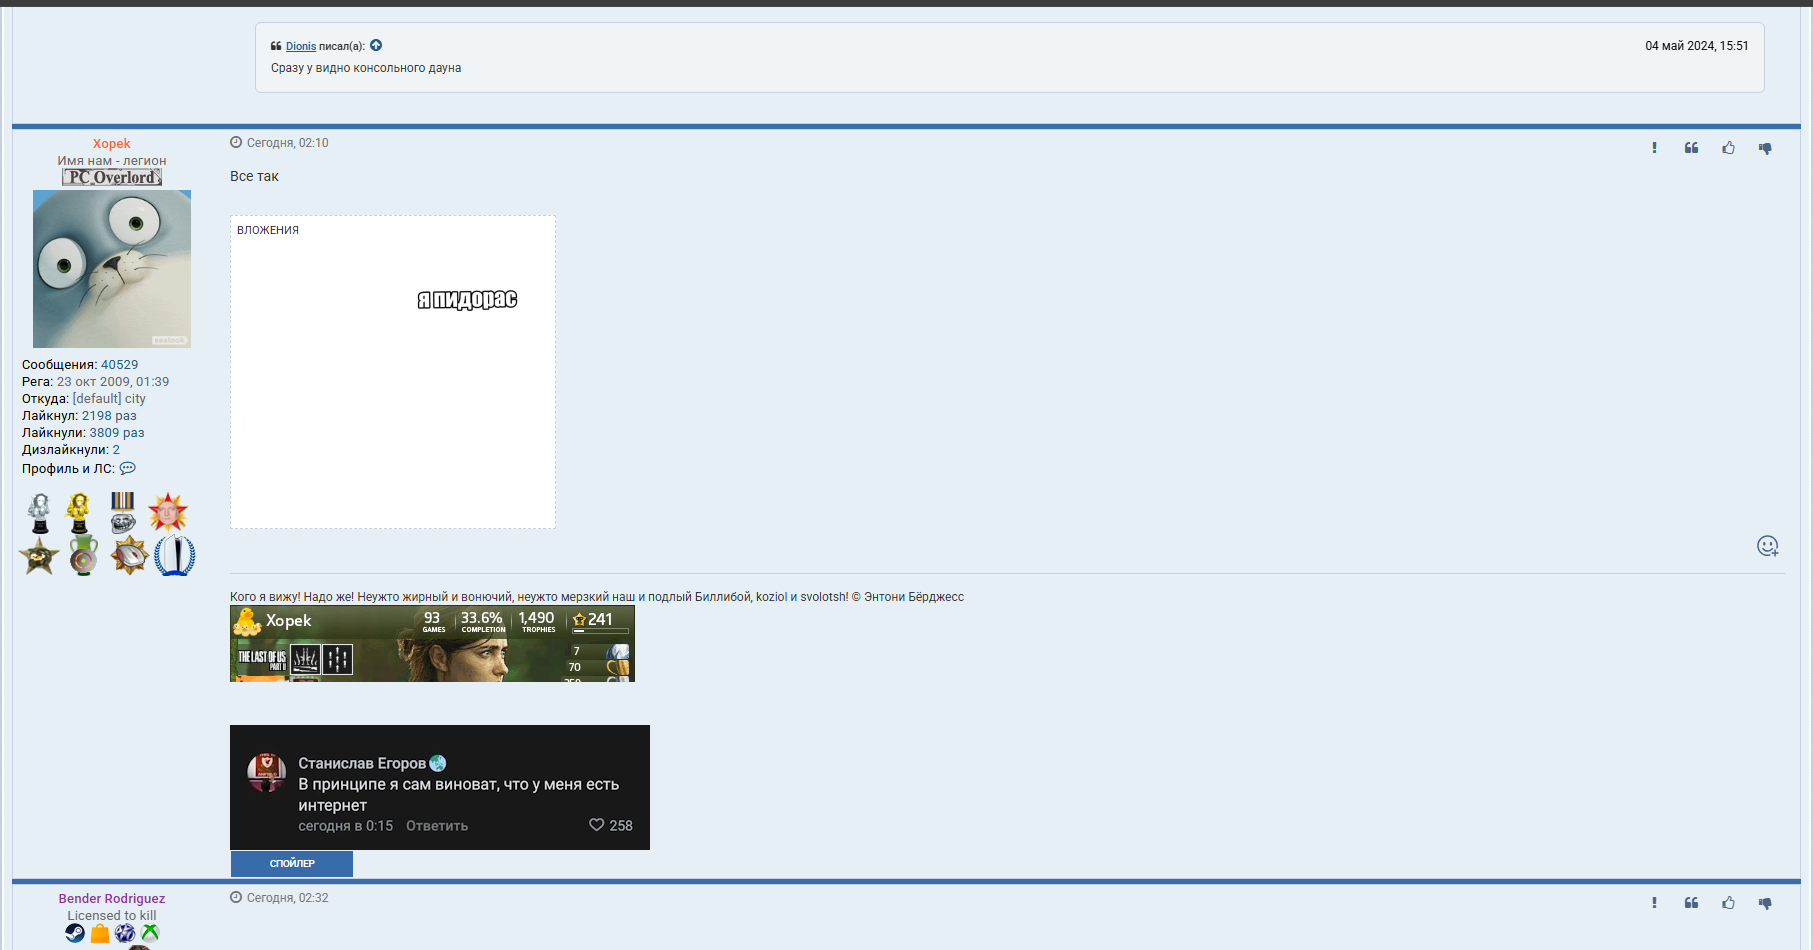Jump to Dionis's quoted post via arrow icon
This screenshot has width=1813, height=950.
click(376, 45)
